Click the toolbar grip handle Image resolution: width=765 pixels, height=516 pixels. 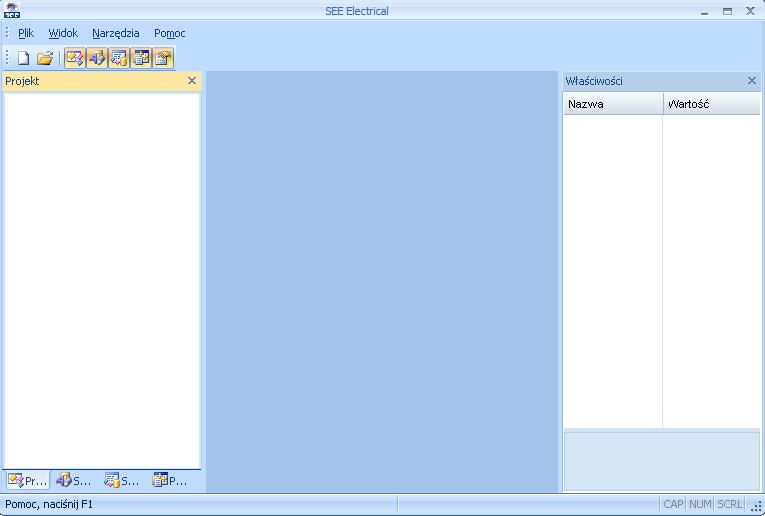pos(7,58)
